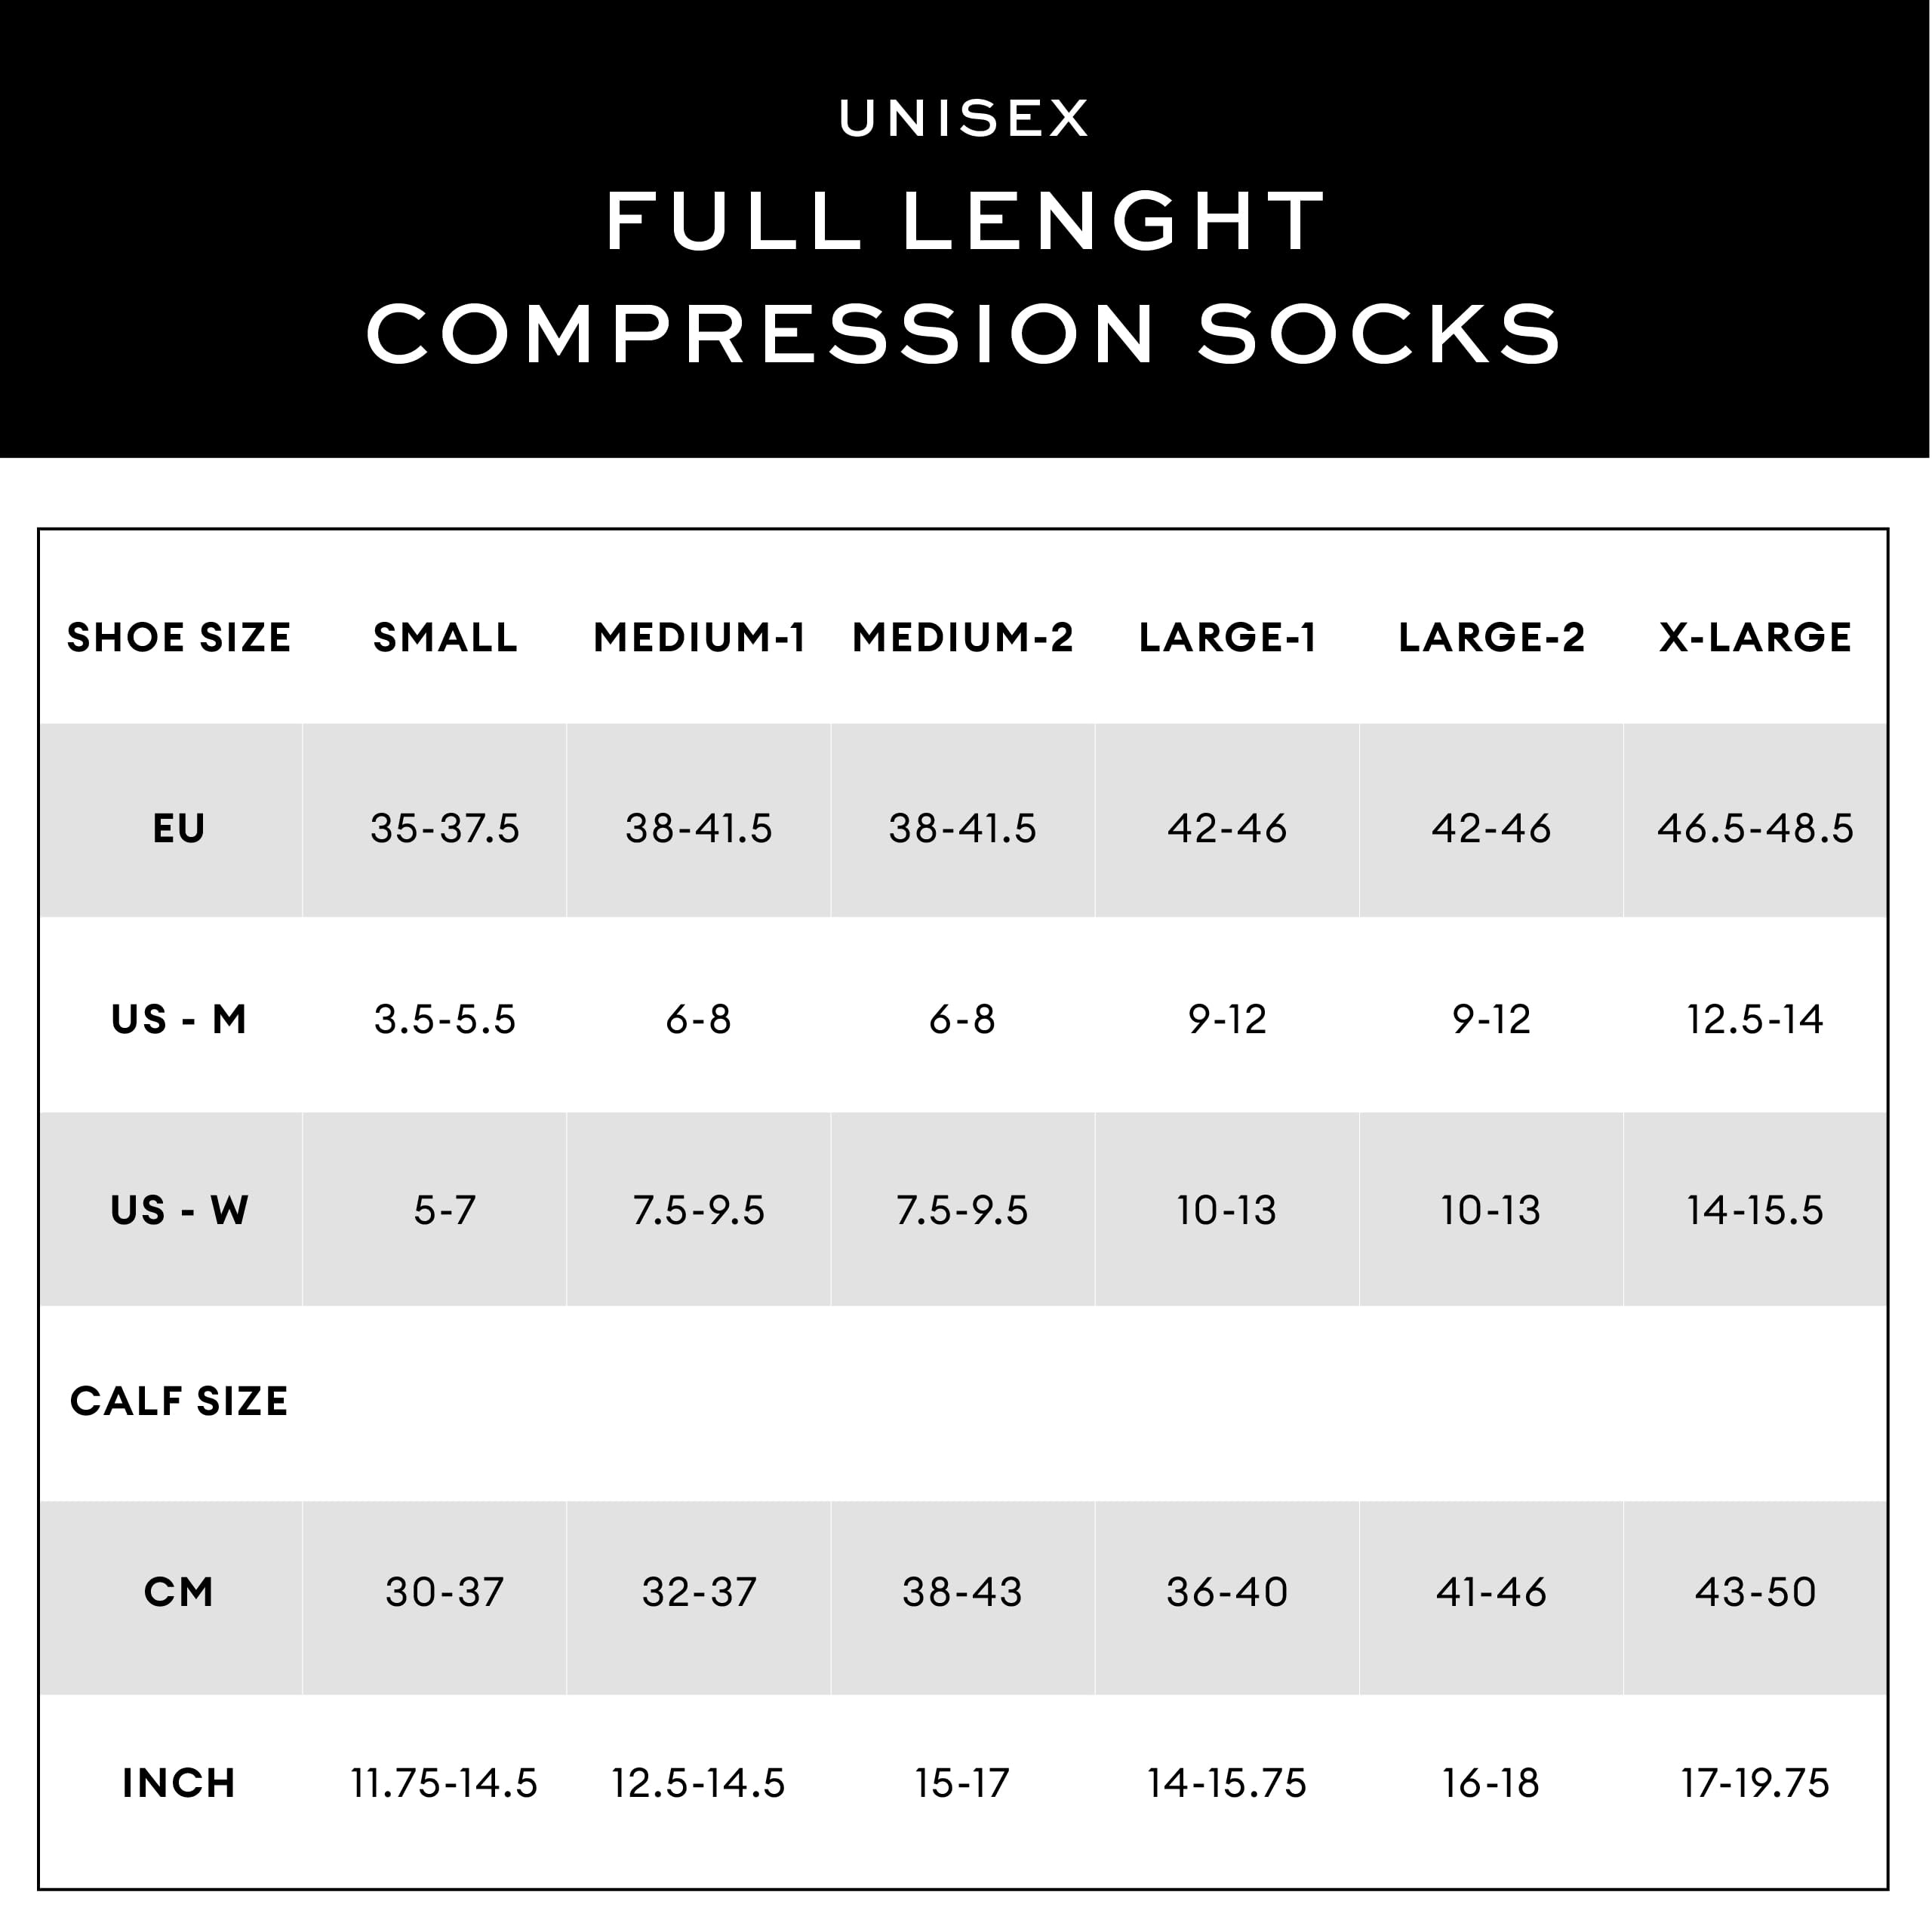Click the SMALL column header
The width and height of the screenshot is (1932, 1932).
445,637
